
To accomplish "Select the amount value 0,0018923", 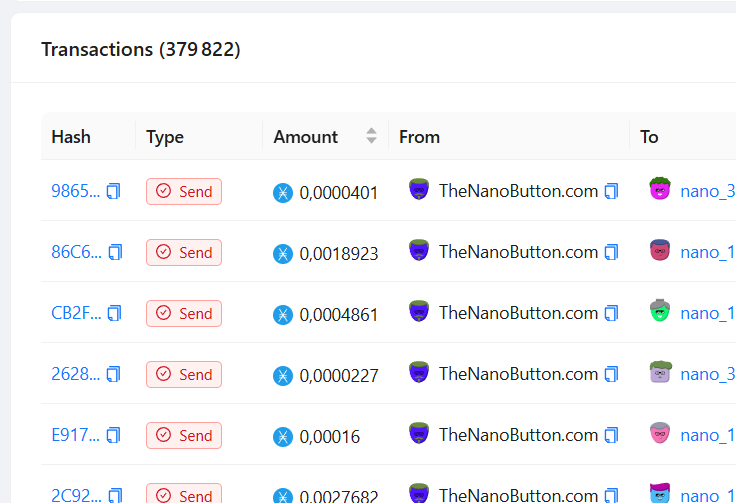I will (x=339, y=254).
